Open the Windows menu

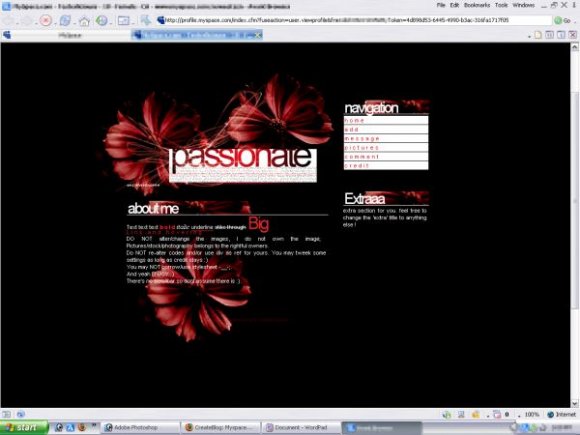click(523, 5)
